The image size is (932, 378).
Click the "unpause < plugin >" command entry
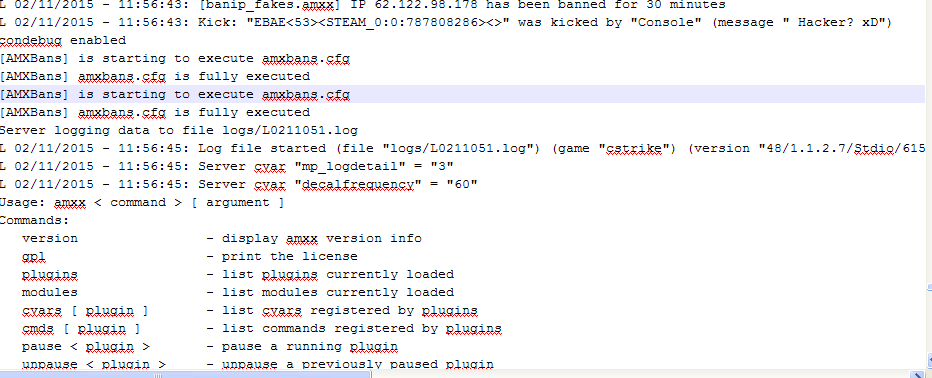[x=94, y=364]
